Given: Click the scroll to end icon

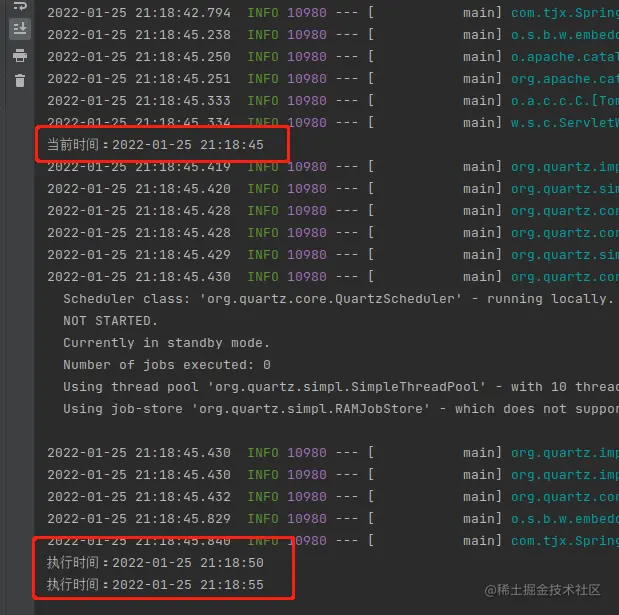Looking at the screenshot, I should pyautogui.click(x=20, y=28).
